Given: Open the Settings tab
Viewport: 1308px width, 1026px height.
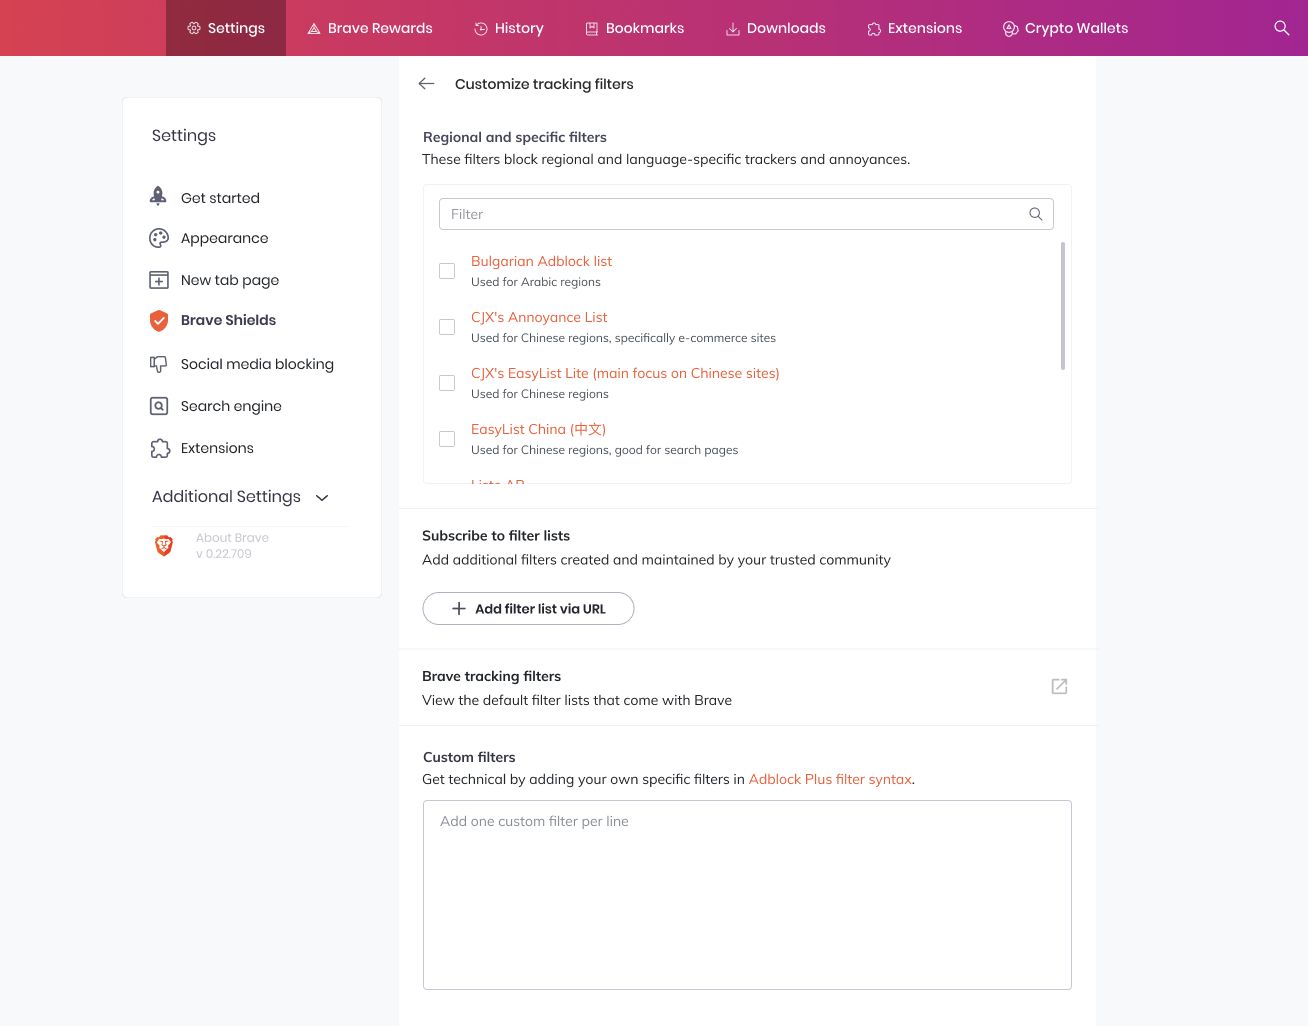Looking at the screenshot, I should (x=226, y=28).
